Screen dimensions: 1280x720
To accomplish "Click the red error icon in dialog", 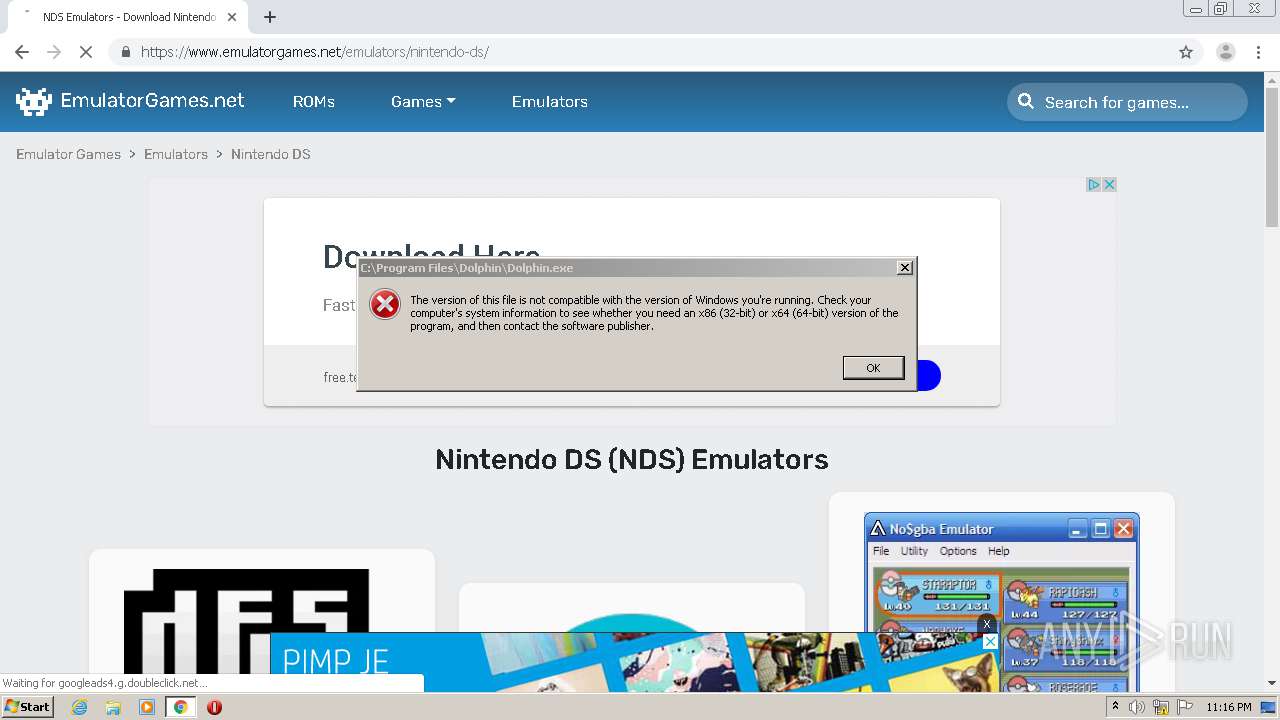I will [385, 304].
